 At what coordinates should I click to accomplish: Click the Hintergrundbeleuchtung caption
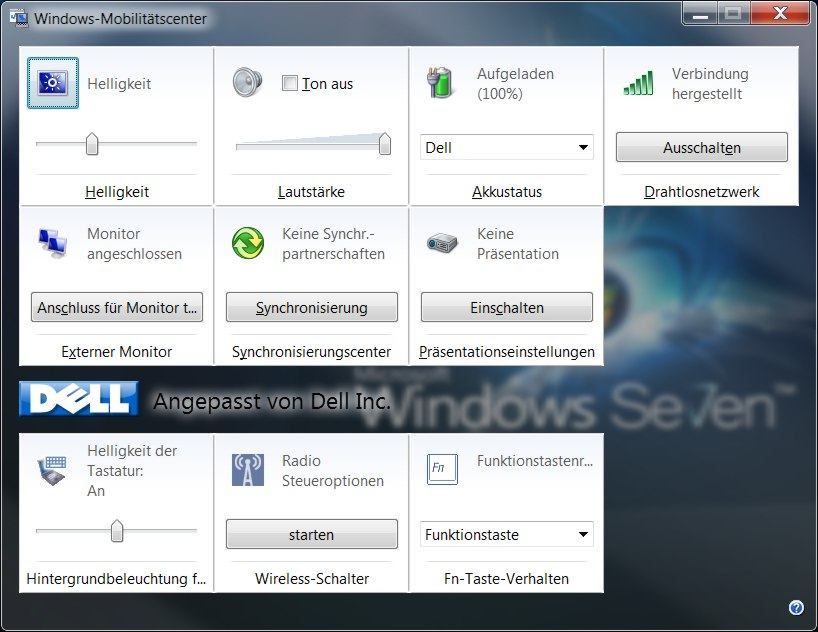(x=116, y=579)
